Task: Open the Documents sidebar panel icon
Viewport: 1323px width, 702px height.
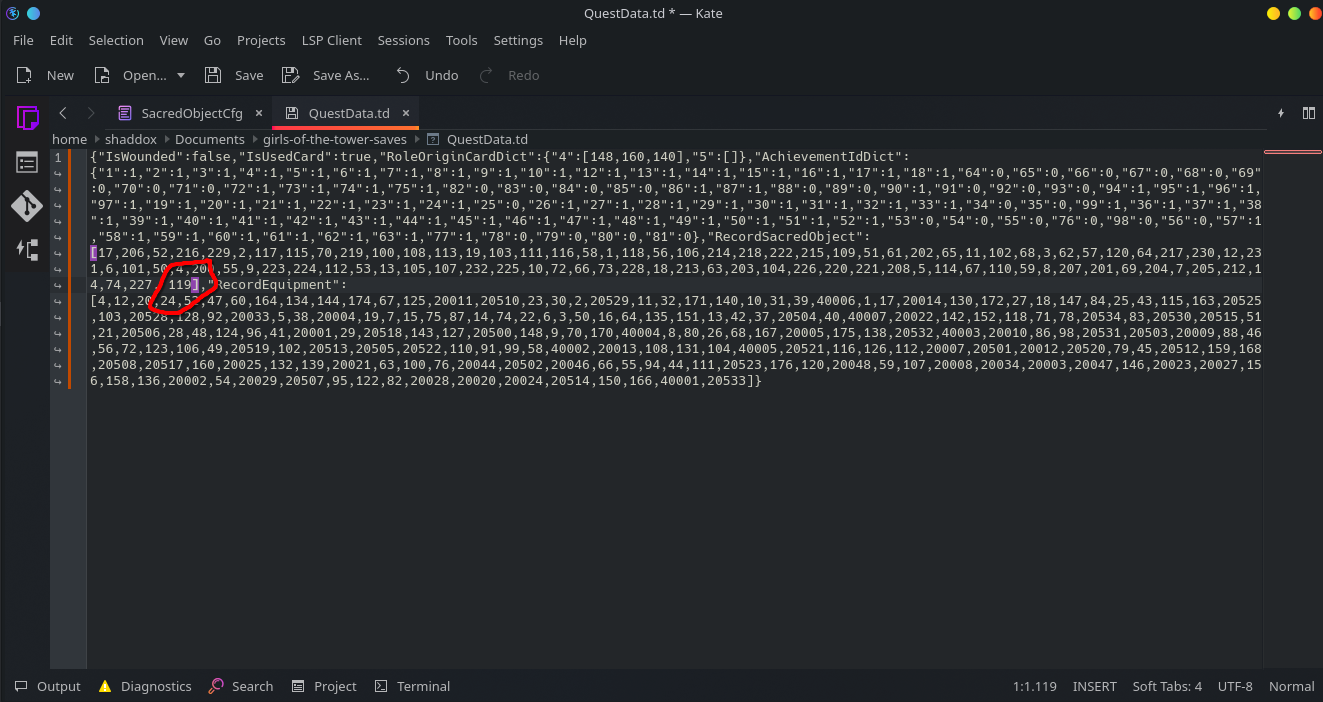Action: (x=27, y=117)
